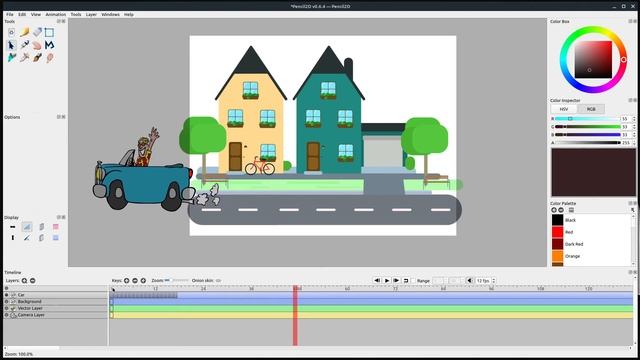Toggle horizontal flip in Display panel
Image resolution: width=640 pixels, height=360 pixels.
(13, 227)
